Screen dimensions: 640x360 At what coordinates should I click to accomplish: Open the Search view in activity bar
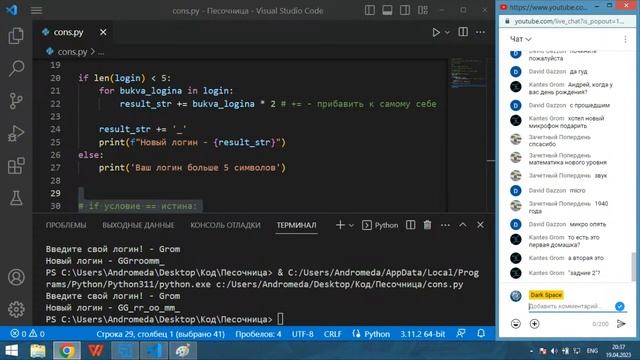pos(16,68)
